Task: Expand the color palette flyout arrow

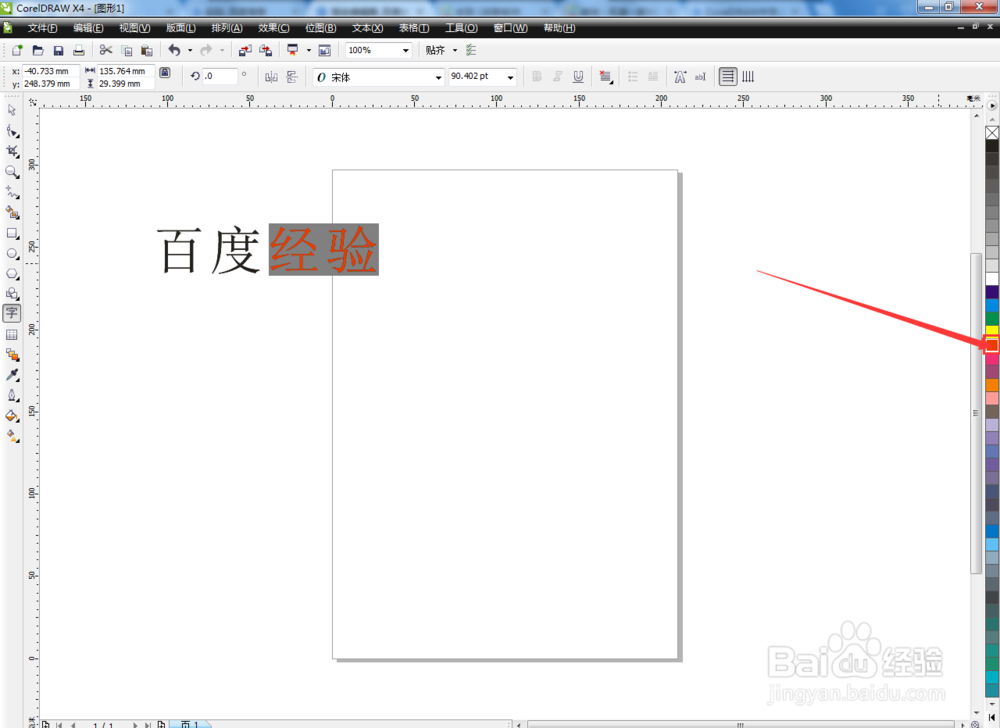Action: coord(992,105)
